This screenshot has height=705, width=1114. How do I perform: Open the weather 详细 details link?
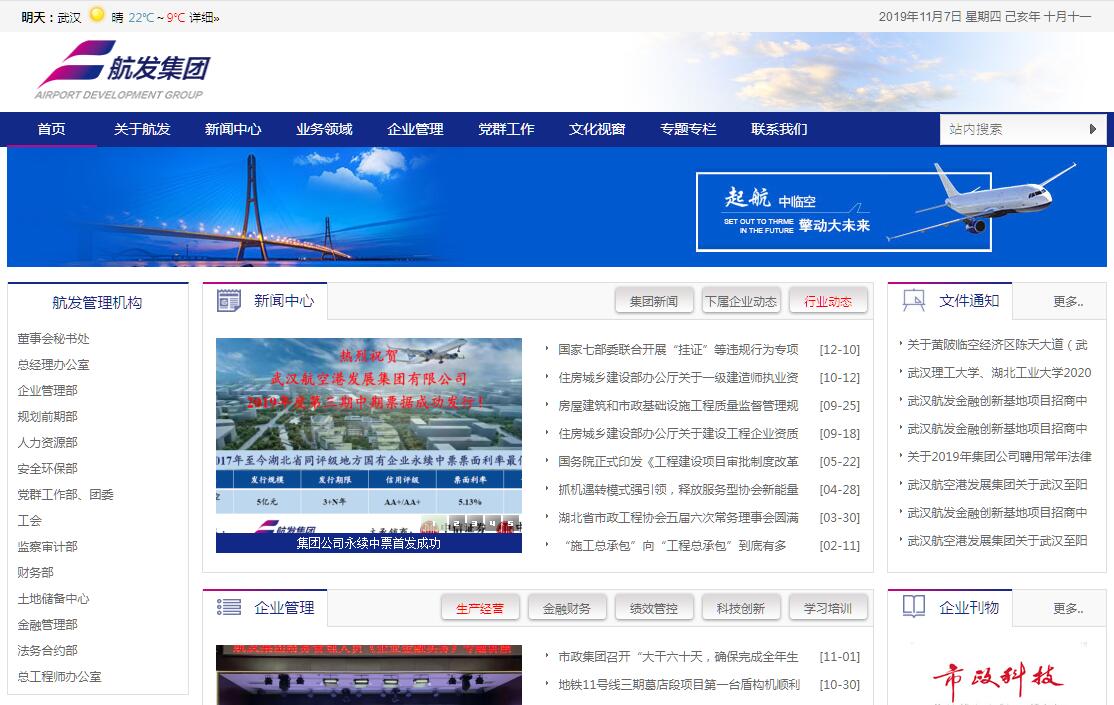204,17
